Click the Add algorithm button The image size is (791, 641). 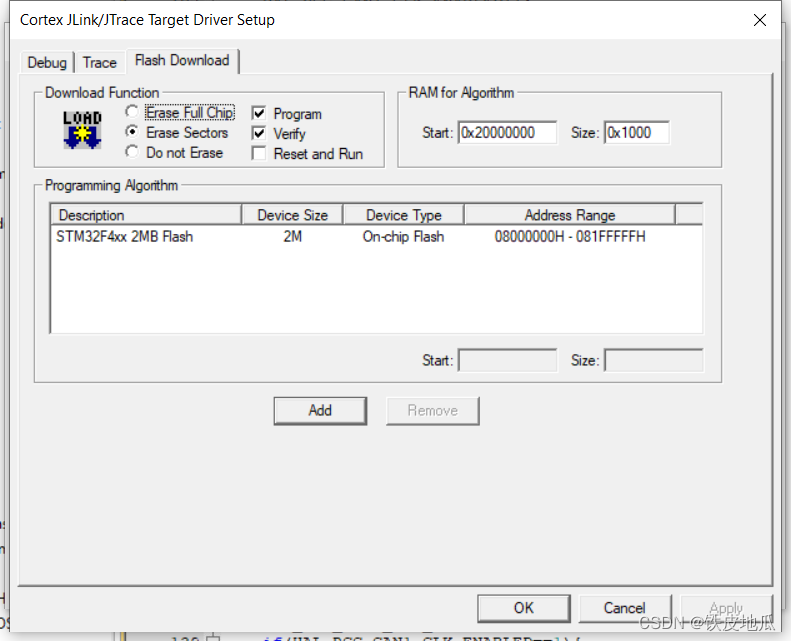[320, 411]
